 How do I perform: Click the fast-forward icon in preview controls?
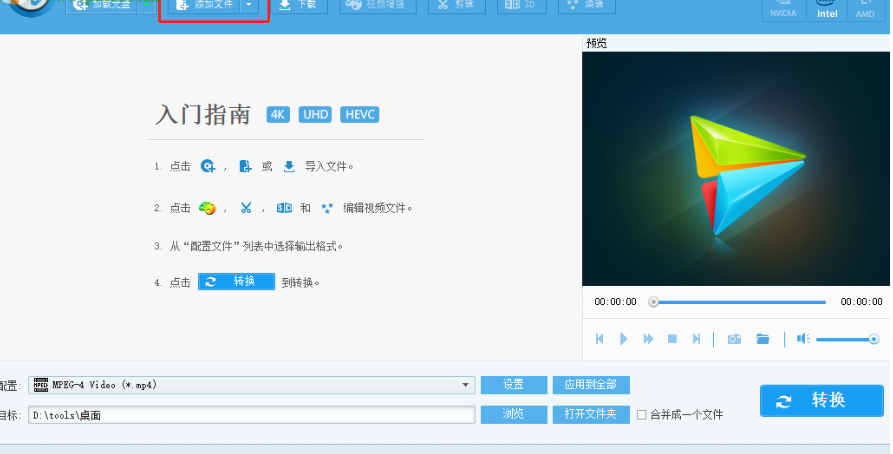(648, 339)
